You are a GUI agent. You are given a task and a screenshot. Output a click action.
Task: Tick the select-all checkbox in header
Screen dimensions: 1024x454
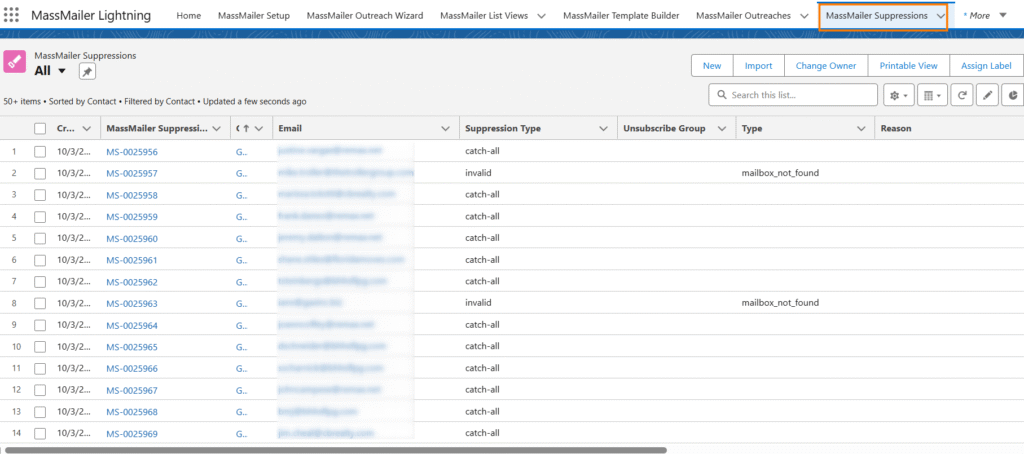pos(40,129)
